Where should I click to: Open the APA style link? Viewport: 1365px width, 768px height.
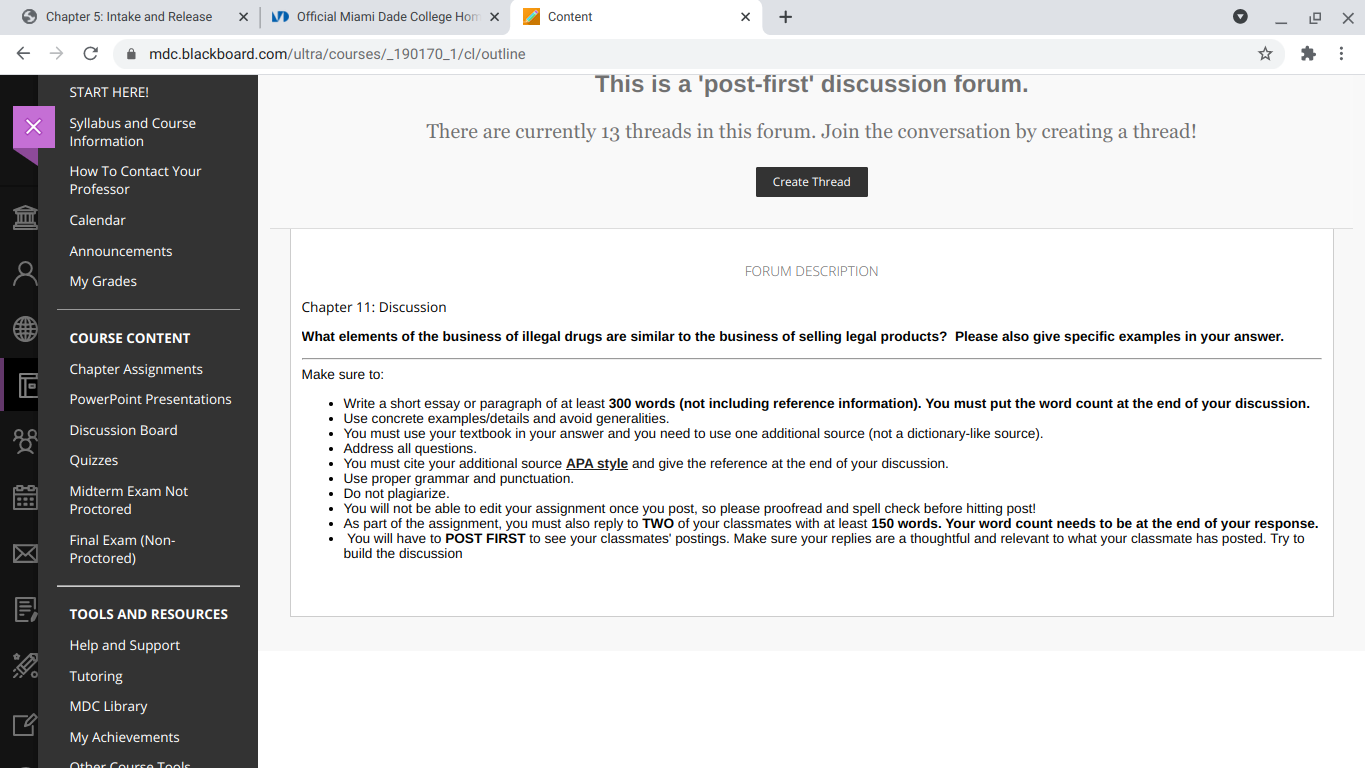[597, 463]
